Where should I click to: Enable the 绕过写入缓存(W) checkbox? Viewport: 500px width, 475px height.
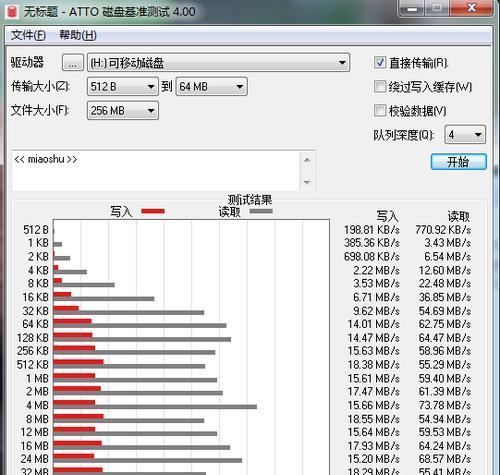tap(380, 87)
